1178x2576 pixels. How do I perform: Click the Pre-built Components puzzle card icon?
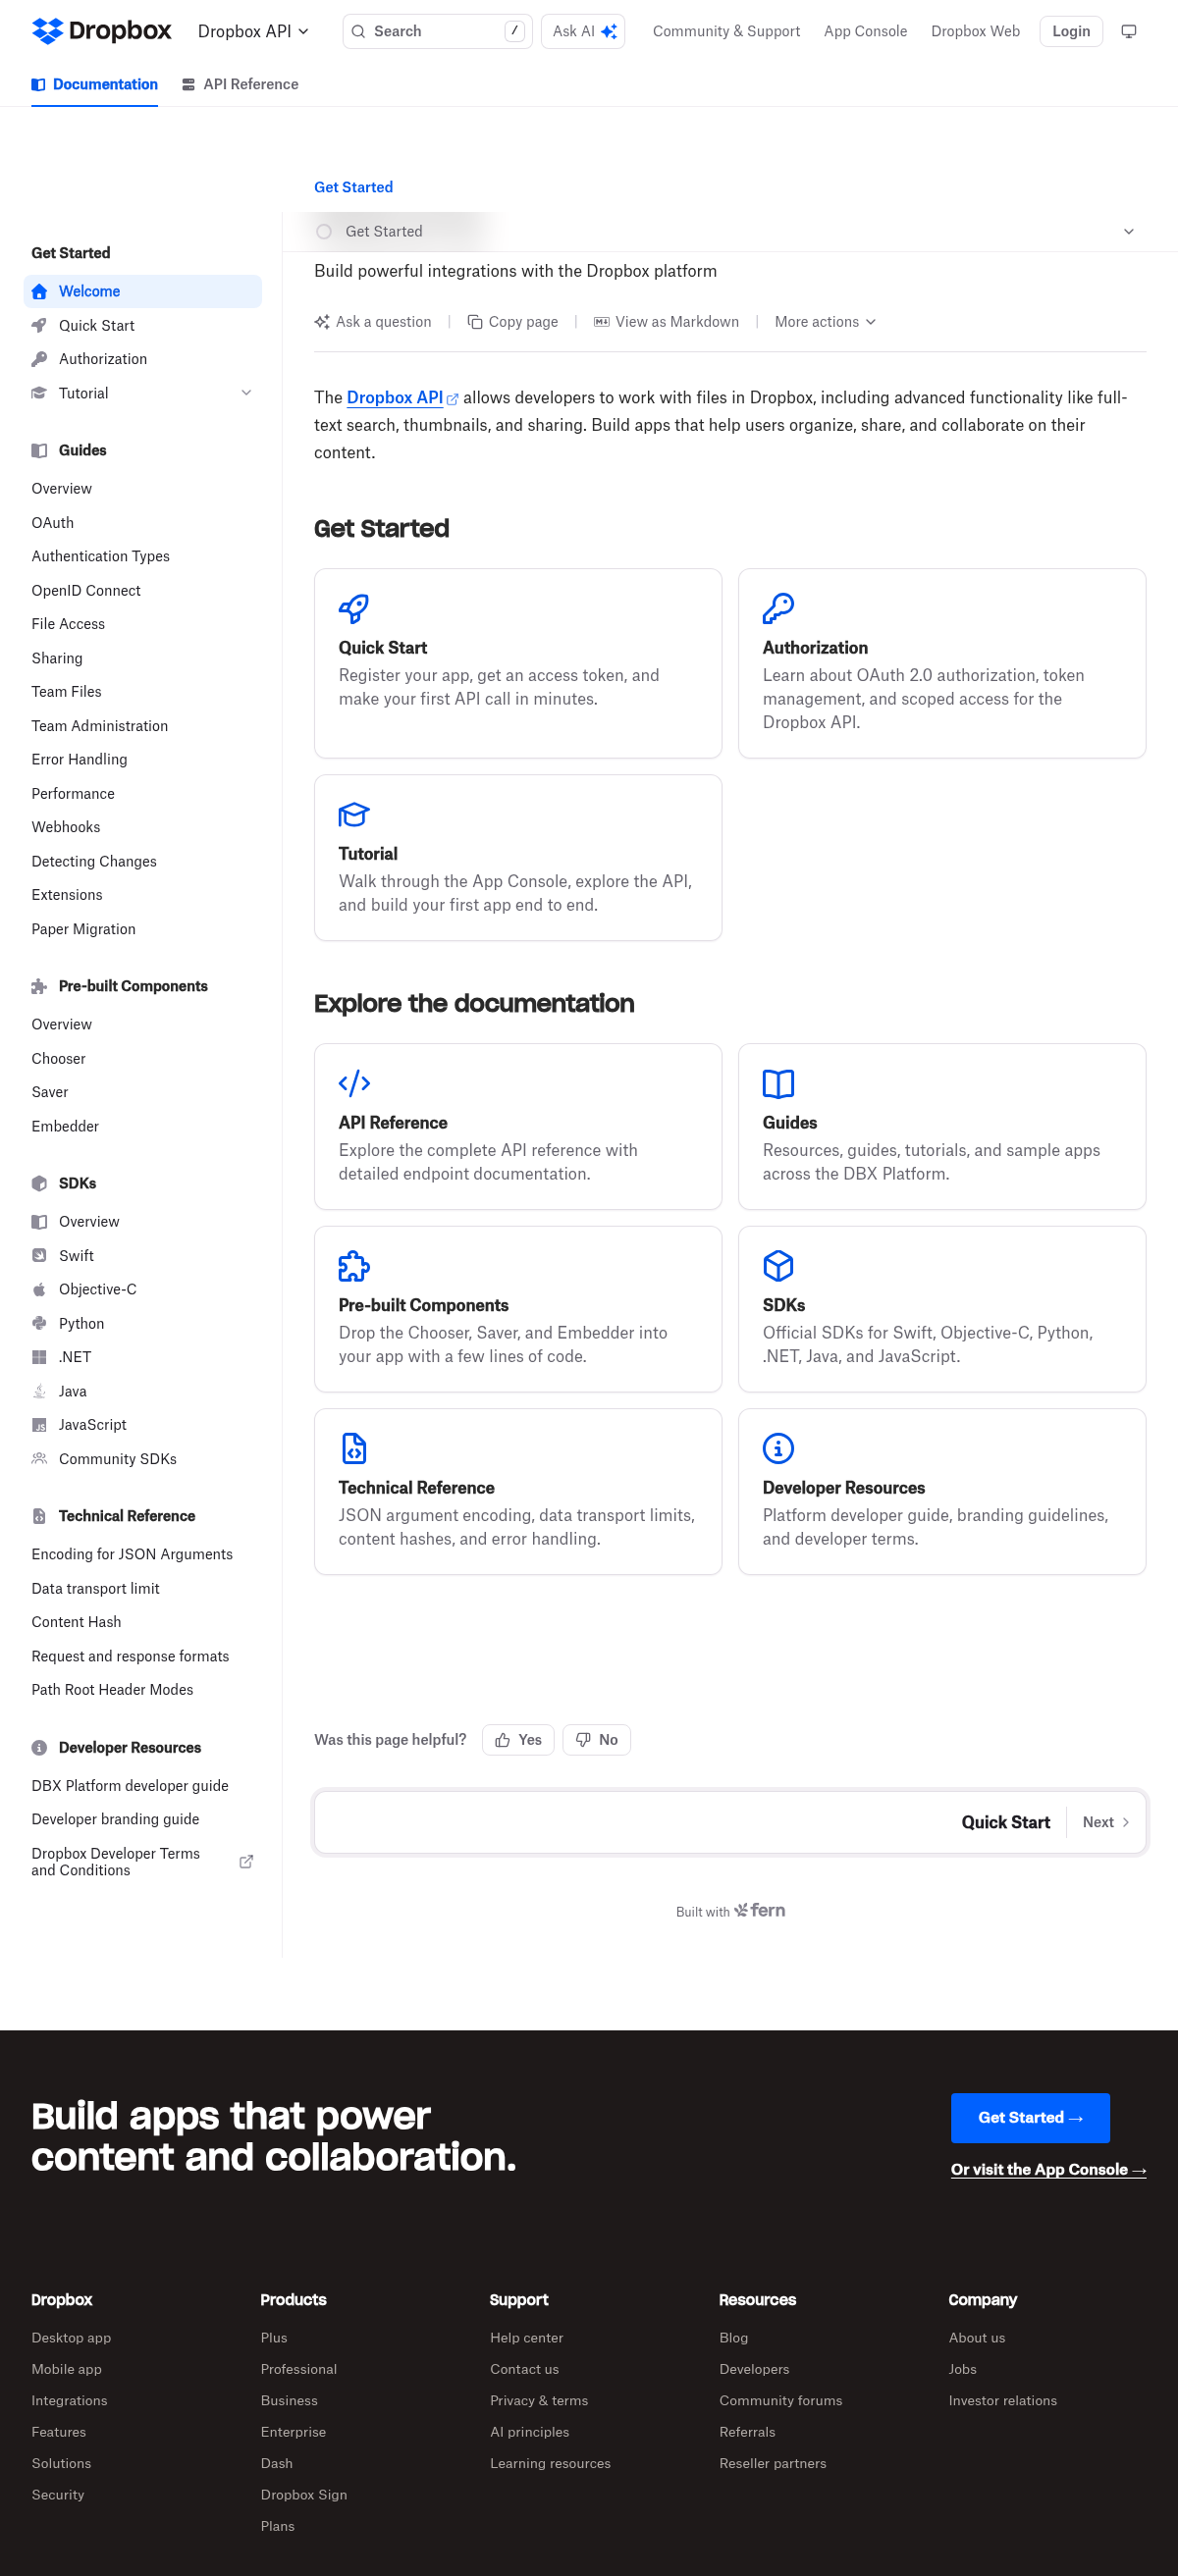pyautogui.click(x=354, y=1266)
